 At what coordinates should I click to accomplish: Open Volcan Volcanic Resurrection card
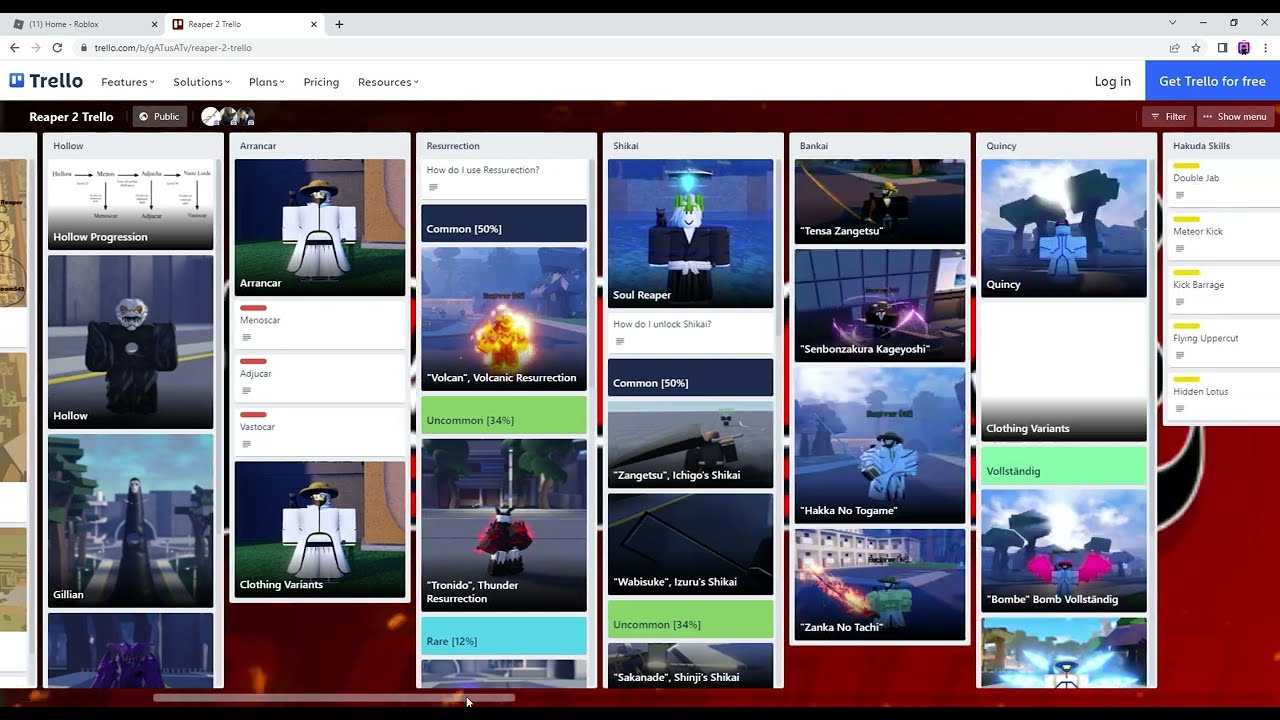pyautogui.click(x=504, y=318)
